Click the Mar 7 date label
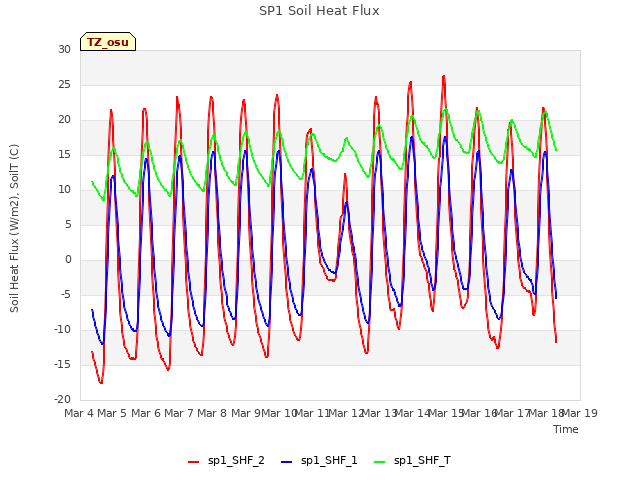The width and height of the screenshot is (640, 480). click(179, 413)
